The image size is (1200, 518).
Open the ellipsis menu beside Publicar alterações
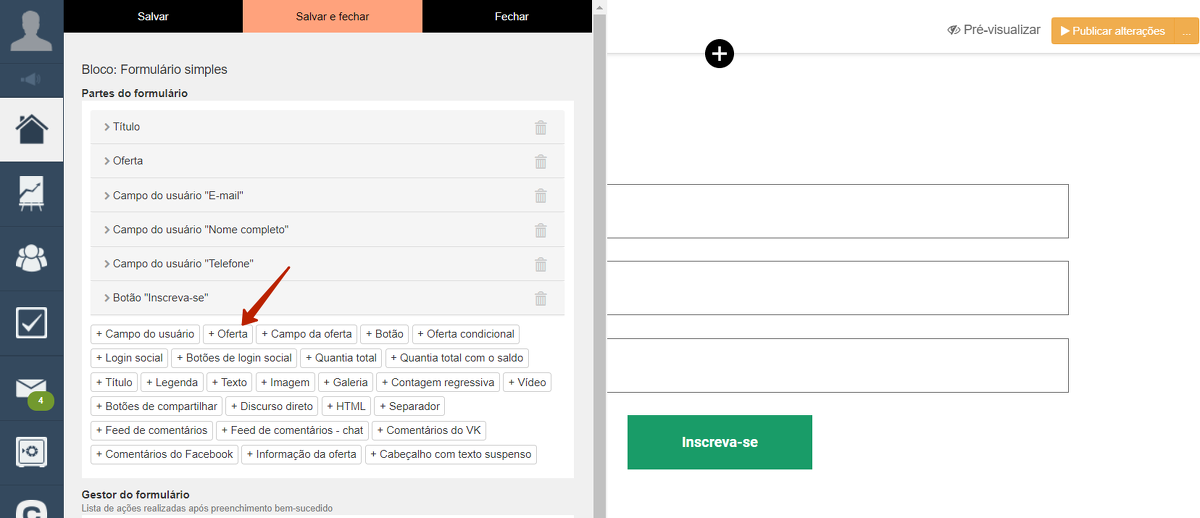click(1187, 31)
